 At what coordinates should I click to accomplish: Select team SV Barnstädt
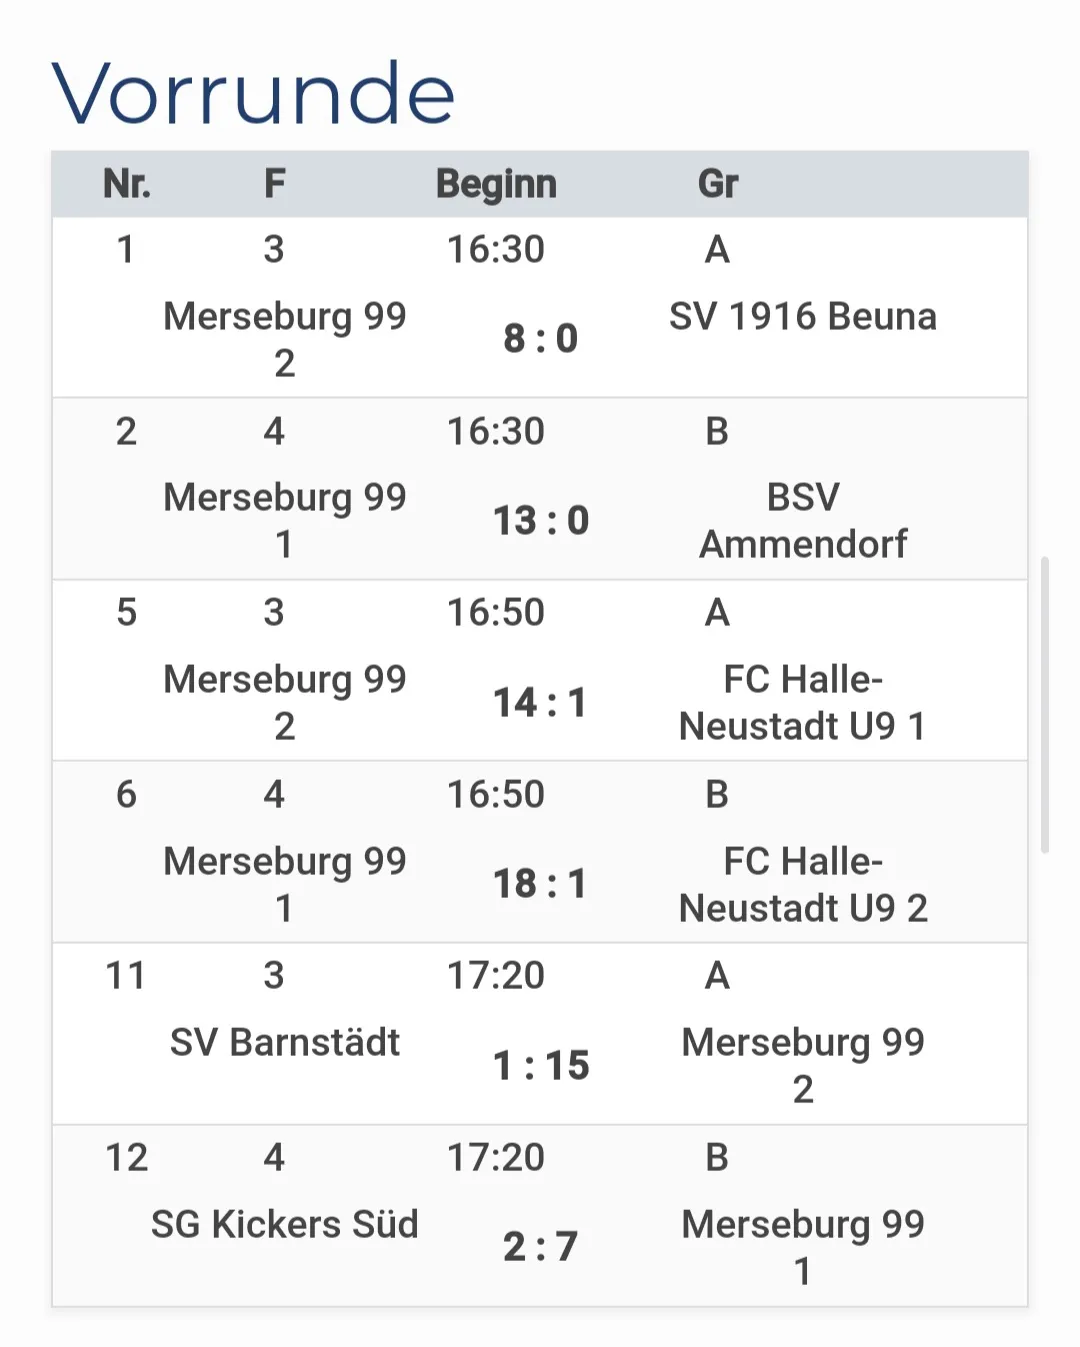(x=285, y=1042)
